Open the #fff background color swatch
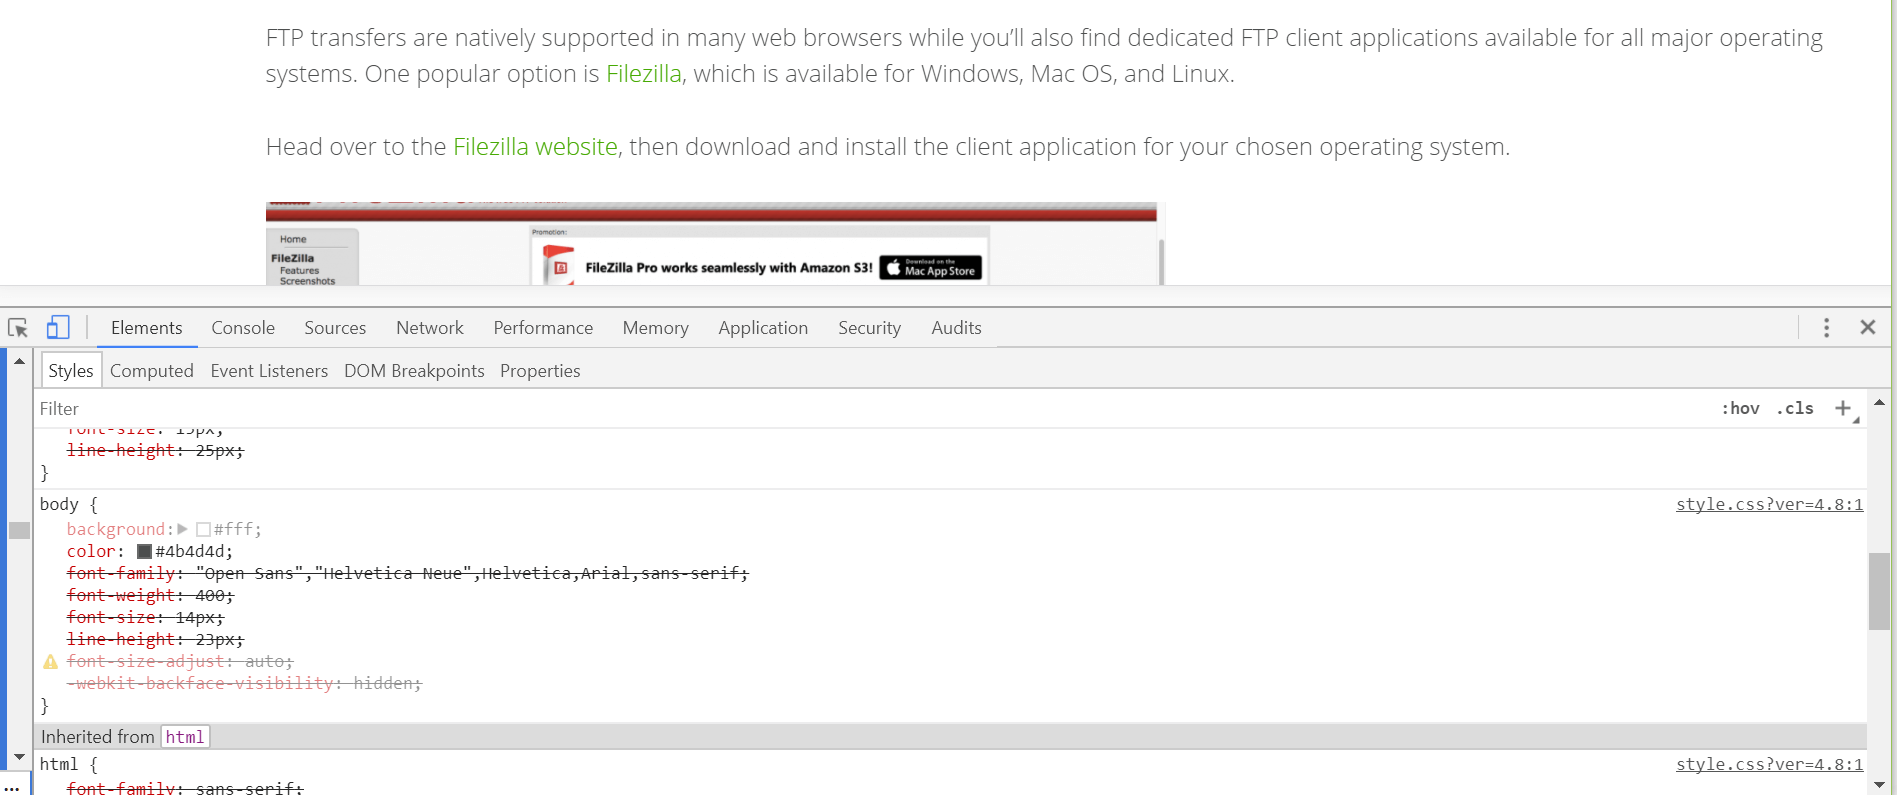 [203, 529]
